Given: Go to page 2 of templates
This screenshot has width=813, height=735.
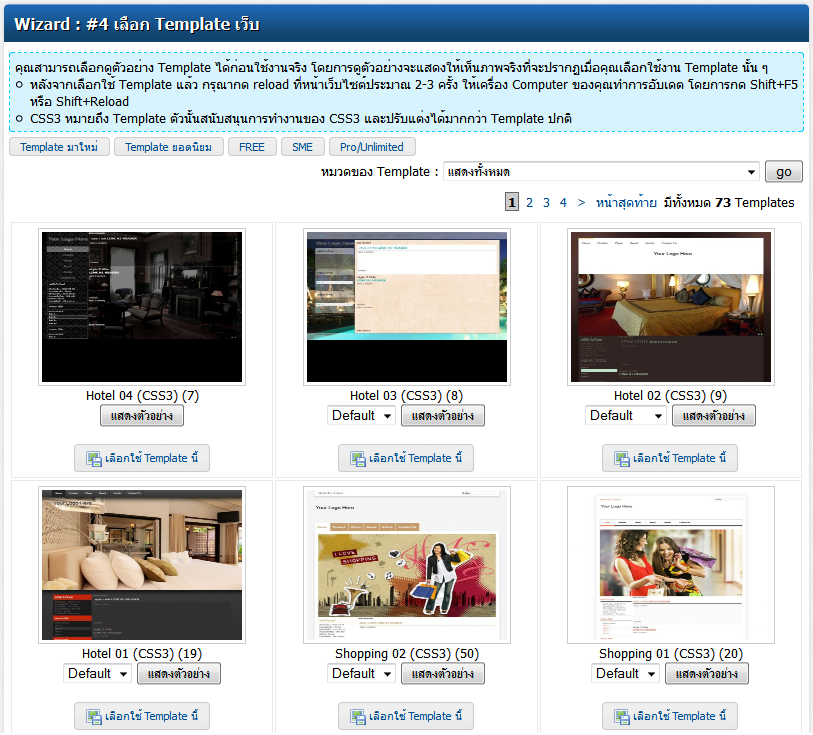Looking at the screenshot, I should pyautogui.click(x=530, y=203).
